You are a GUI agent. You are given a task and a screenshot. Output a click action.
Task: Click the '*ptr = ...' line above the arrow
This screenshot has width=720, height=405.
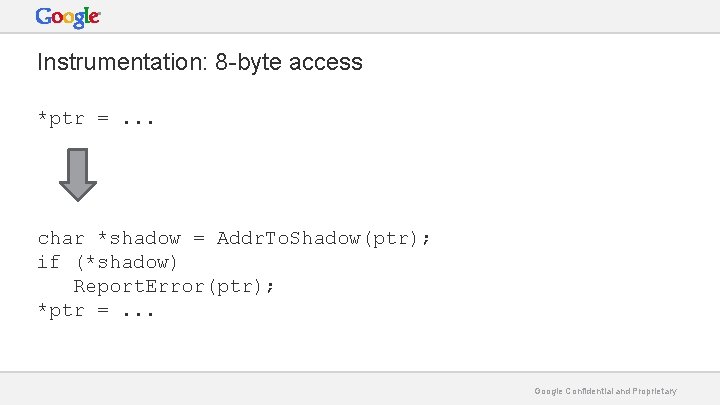tap(96, 119)
